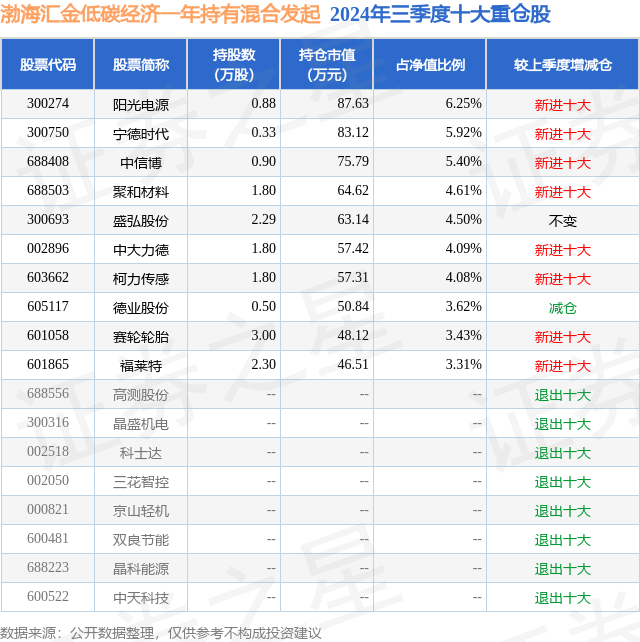Click 新进十大 status for 阳光电源
This screenshot has width=640, height=642.
point(563,105)
